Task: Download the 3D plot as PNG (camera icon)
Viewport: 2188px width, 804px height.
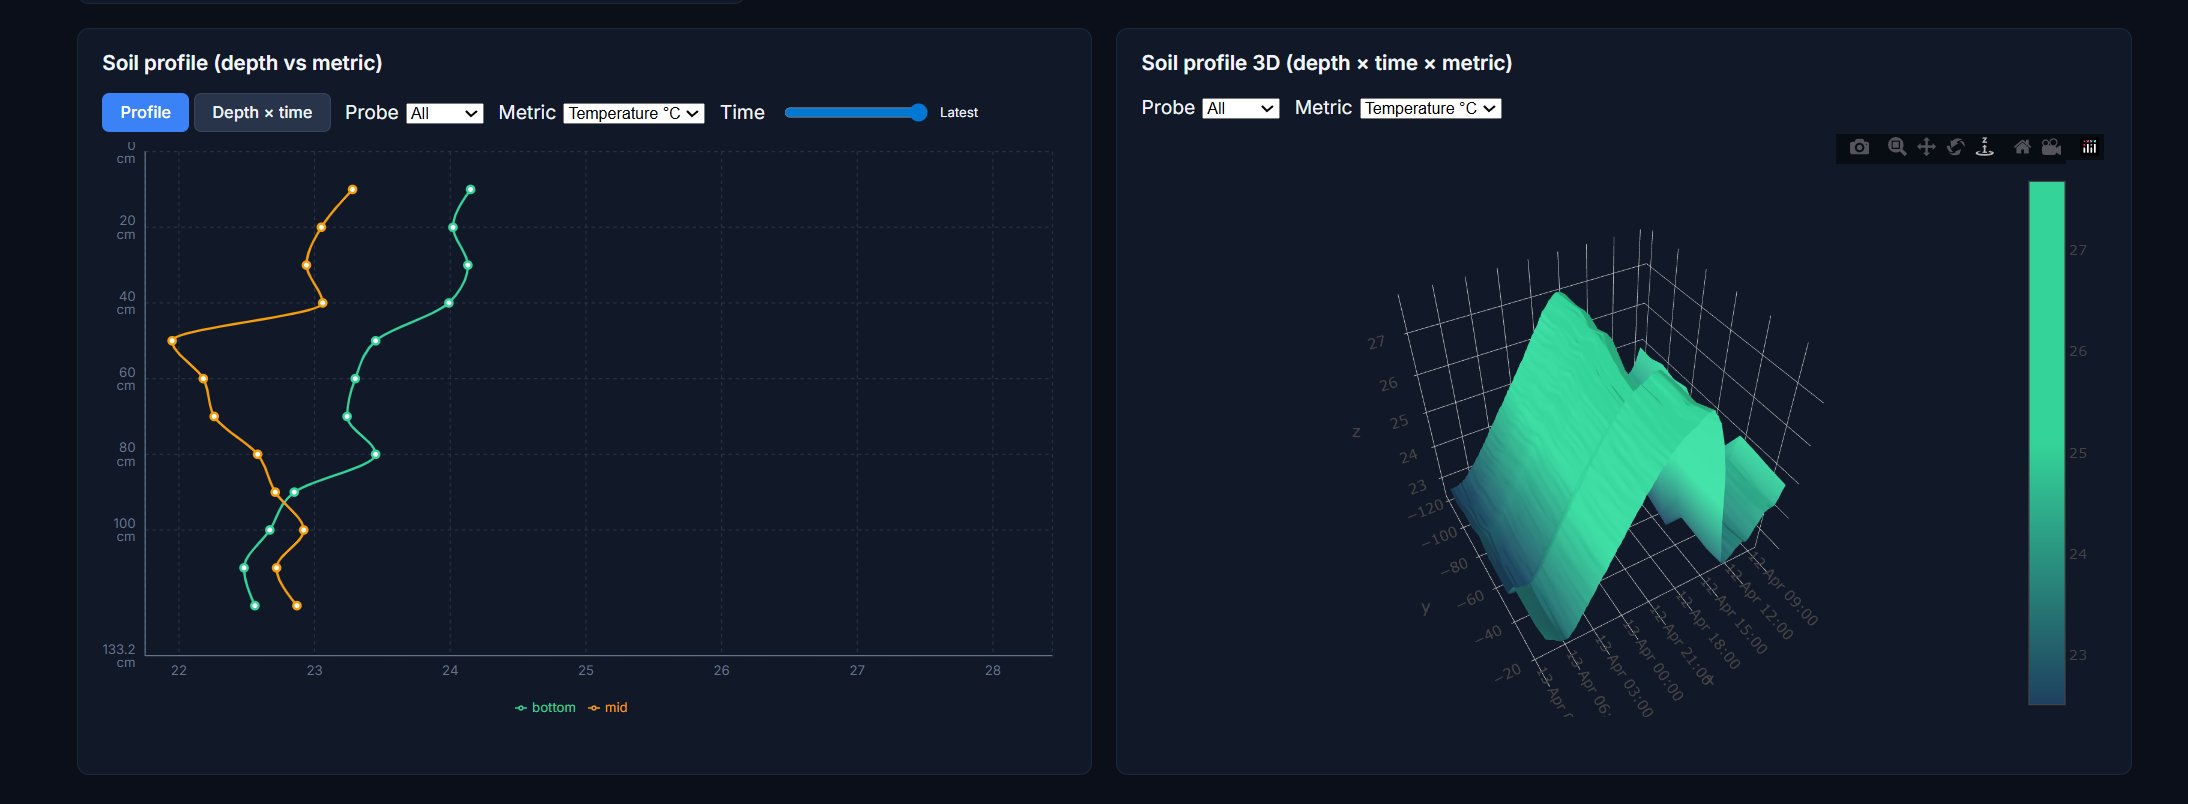Action: tap(1859, 148)
